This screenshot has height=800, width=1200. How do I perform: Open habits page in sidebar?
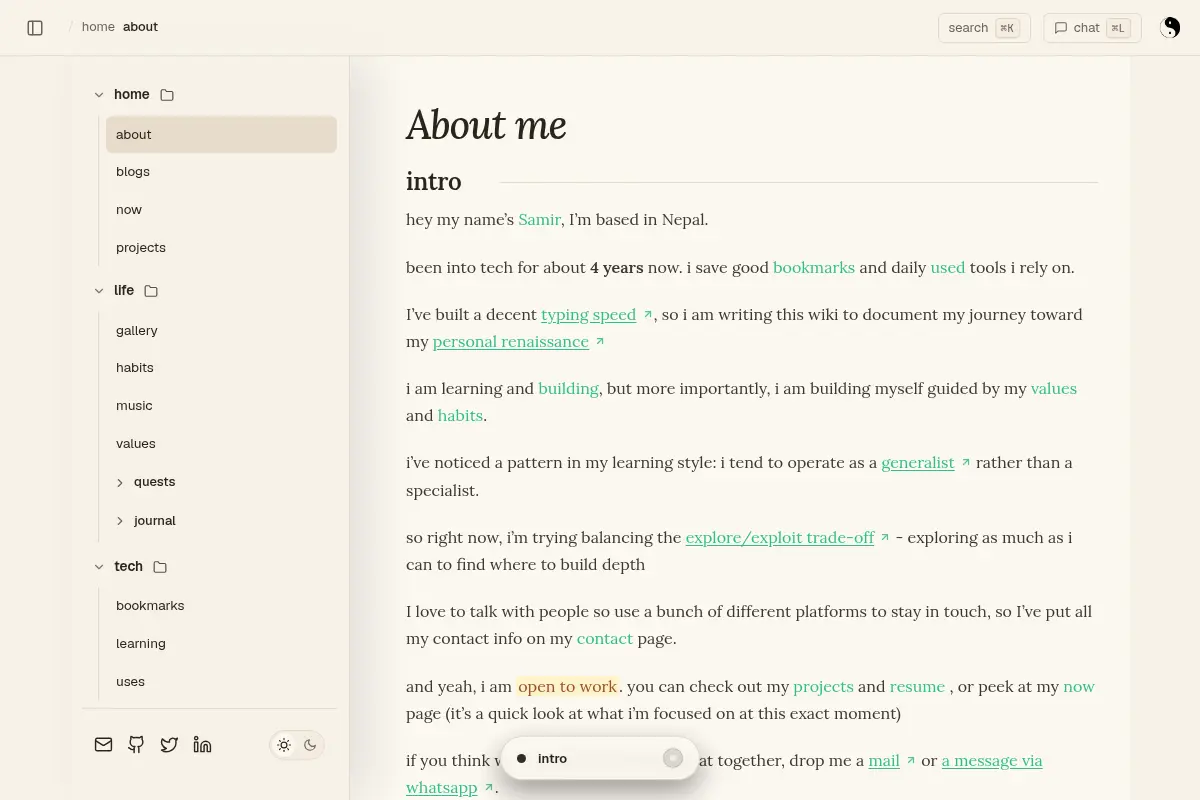coord(221,368)
